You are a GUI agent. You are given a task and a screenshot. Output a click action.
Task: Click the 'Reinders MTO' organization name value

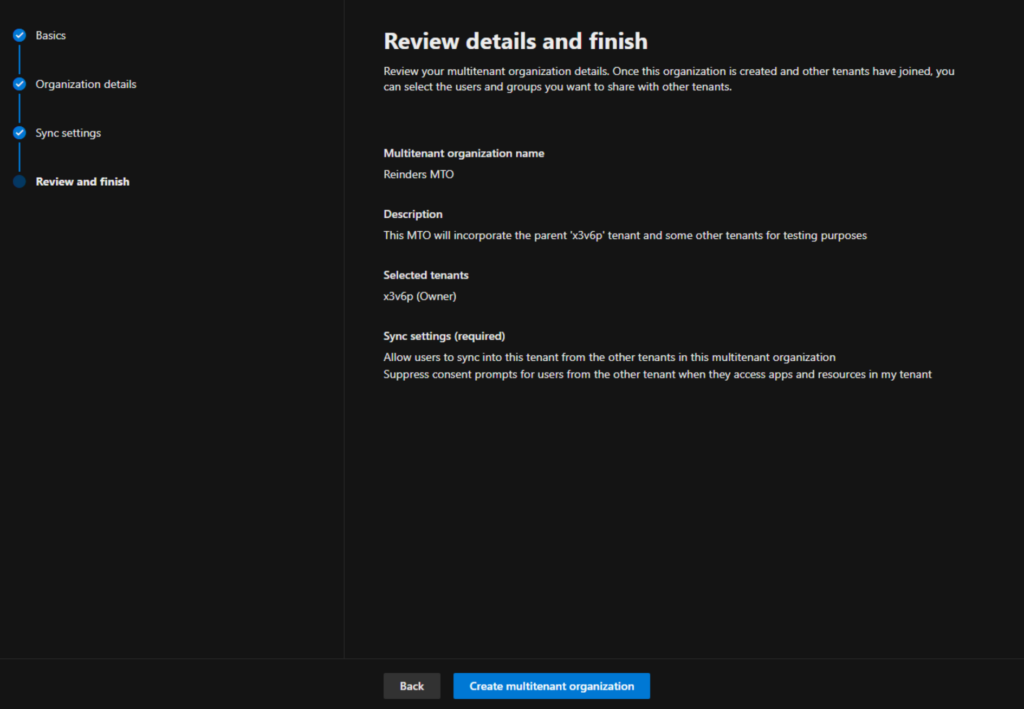coord(419,174)
